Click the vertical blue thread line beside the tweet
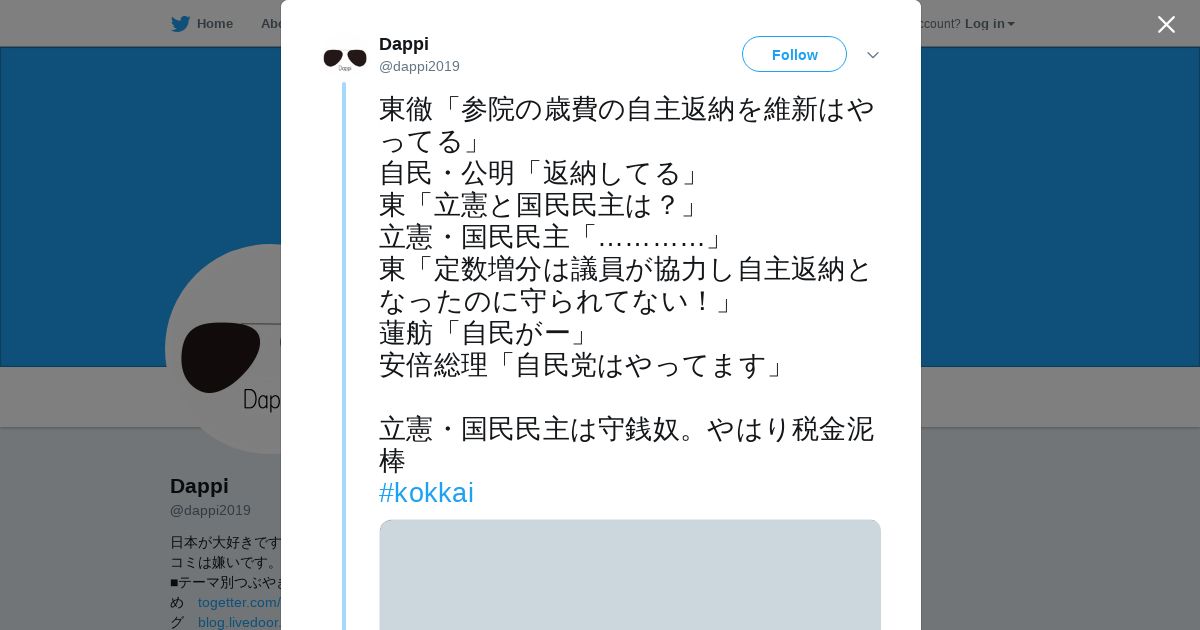 pyautogui.click(x=344, y=350)
